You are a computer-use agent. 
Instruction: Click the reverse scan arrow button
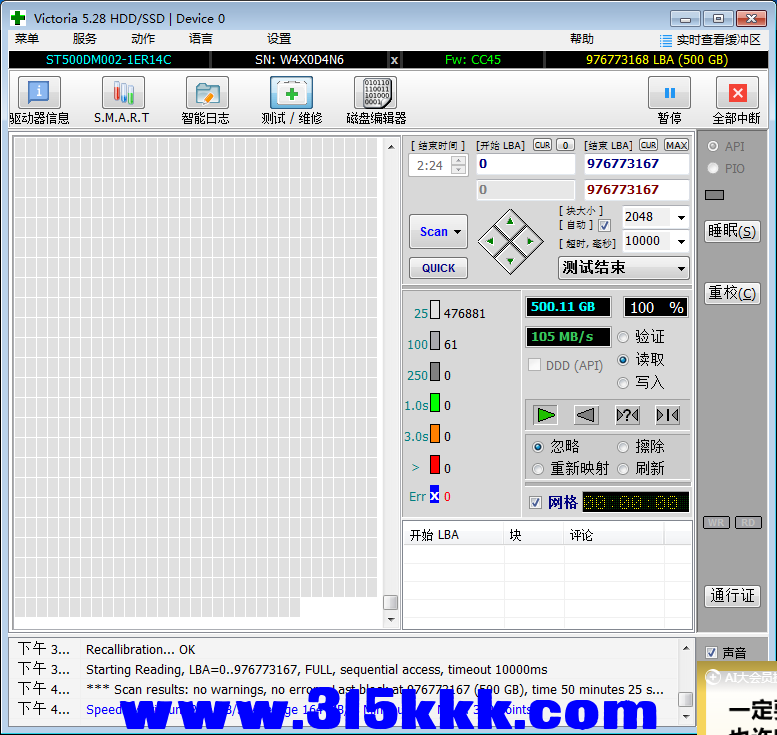(x=586, y=415)
